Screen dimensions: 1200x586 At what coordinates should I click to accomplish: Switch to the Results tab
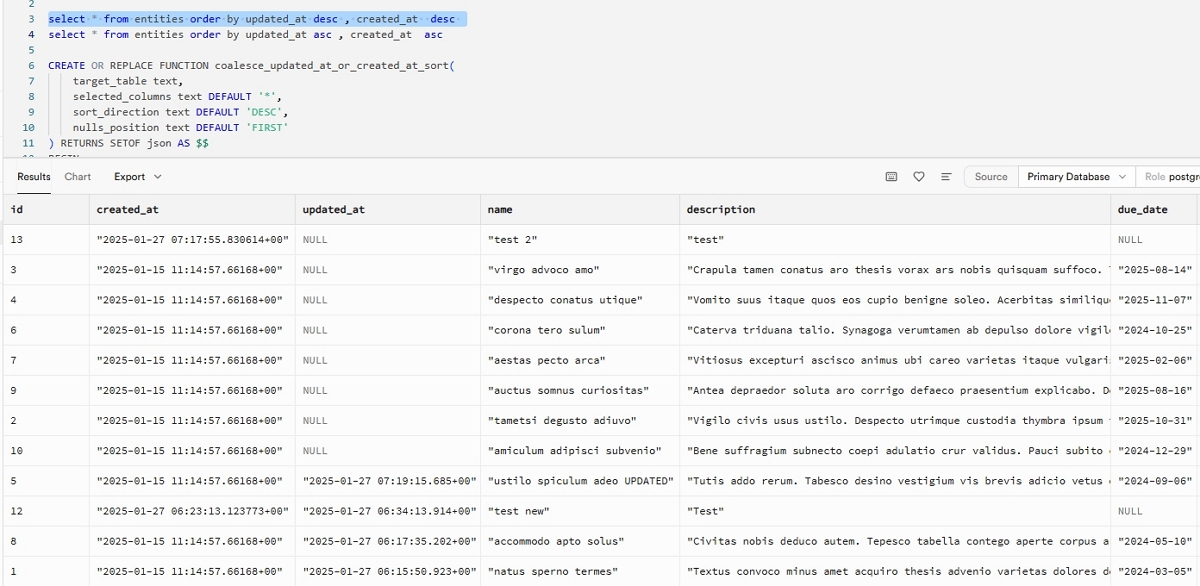click(x=34, y=177)
